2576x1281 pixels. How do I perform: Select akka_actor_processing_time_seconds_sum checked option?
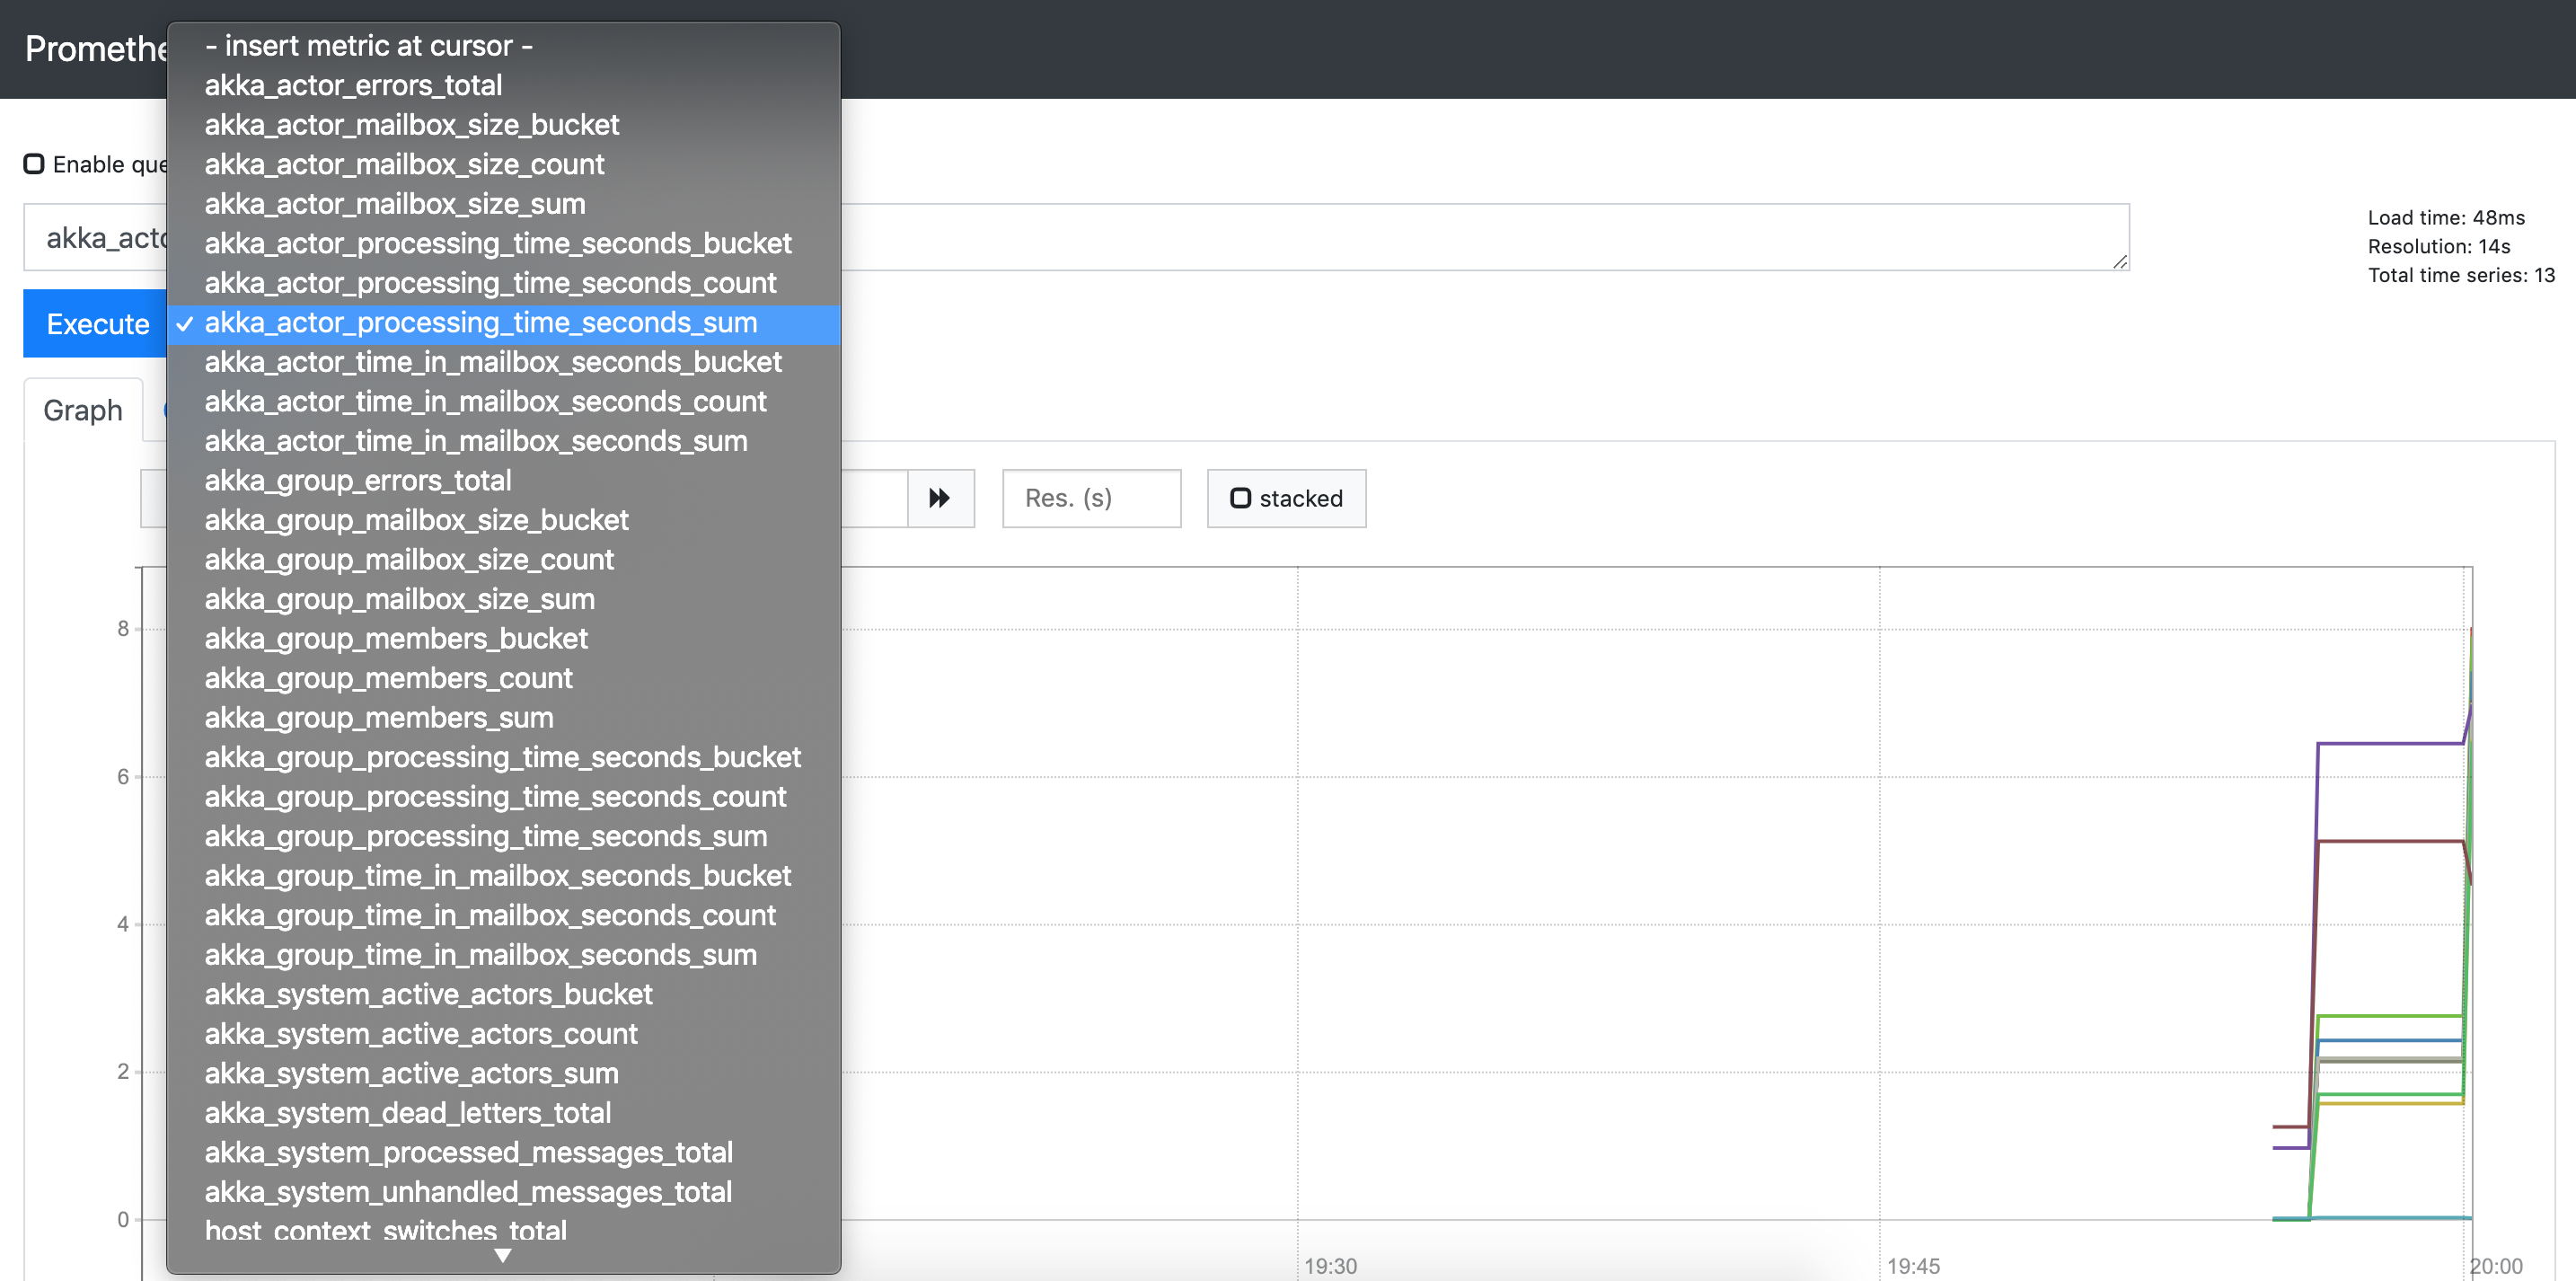click(481, 323)
